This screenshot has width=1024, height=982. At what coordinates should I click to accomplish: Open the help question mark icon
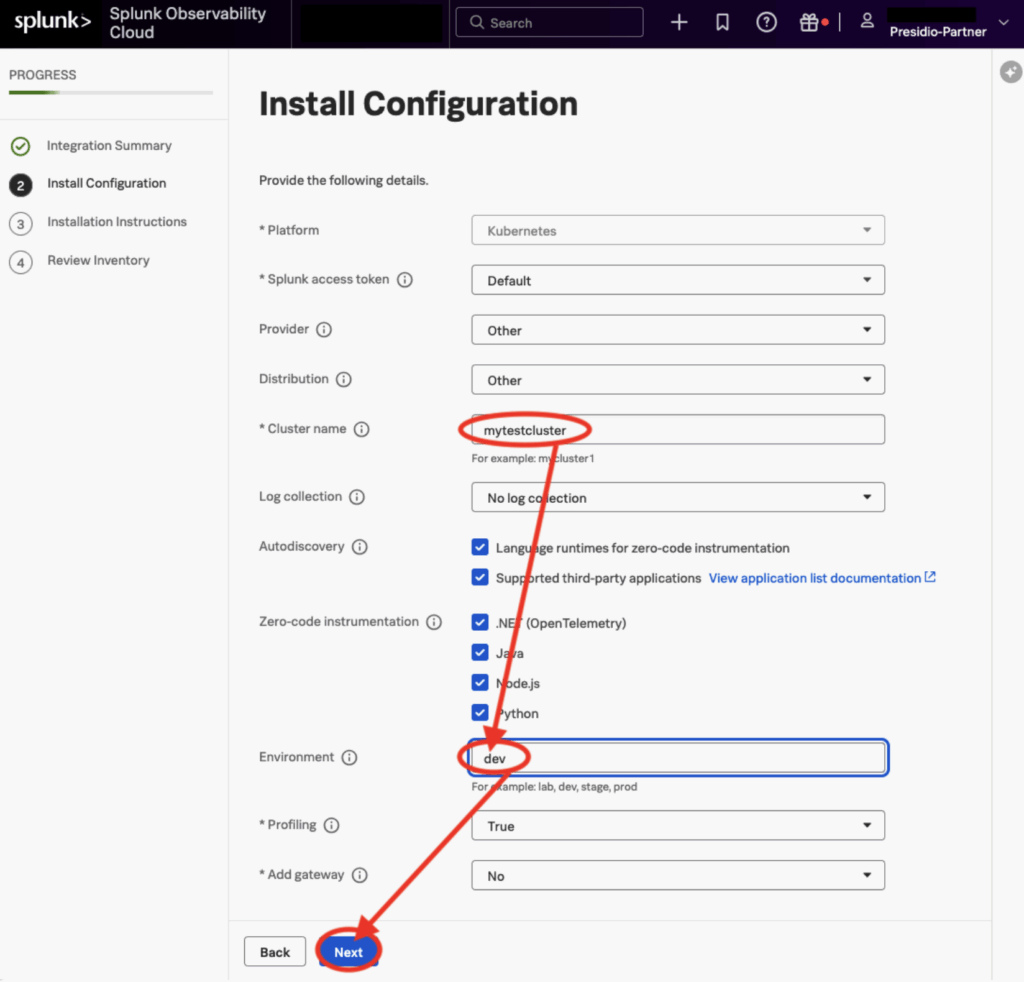pyautogui.click(x=766, y=21)
